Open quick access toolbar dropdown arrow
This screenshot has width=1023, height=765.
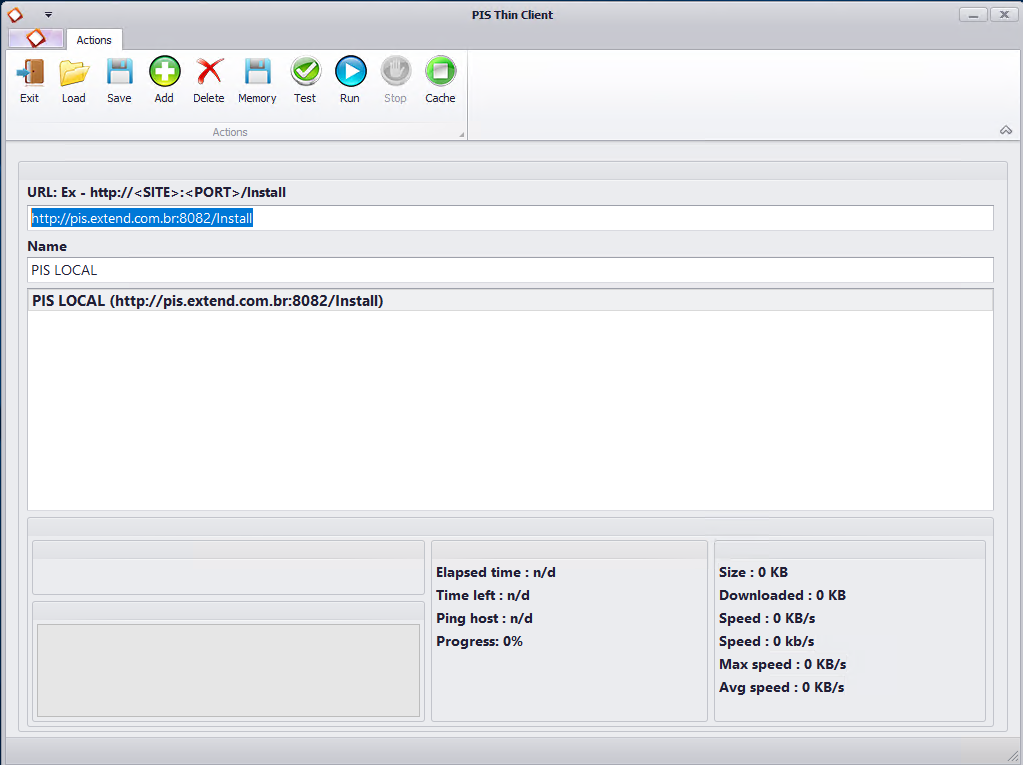pos(48,14)
